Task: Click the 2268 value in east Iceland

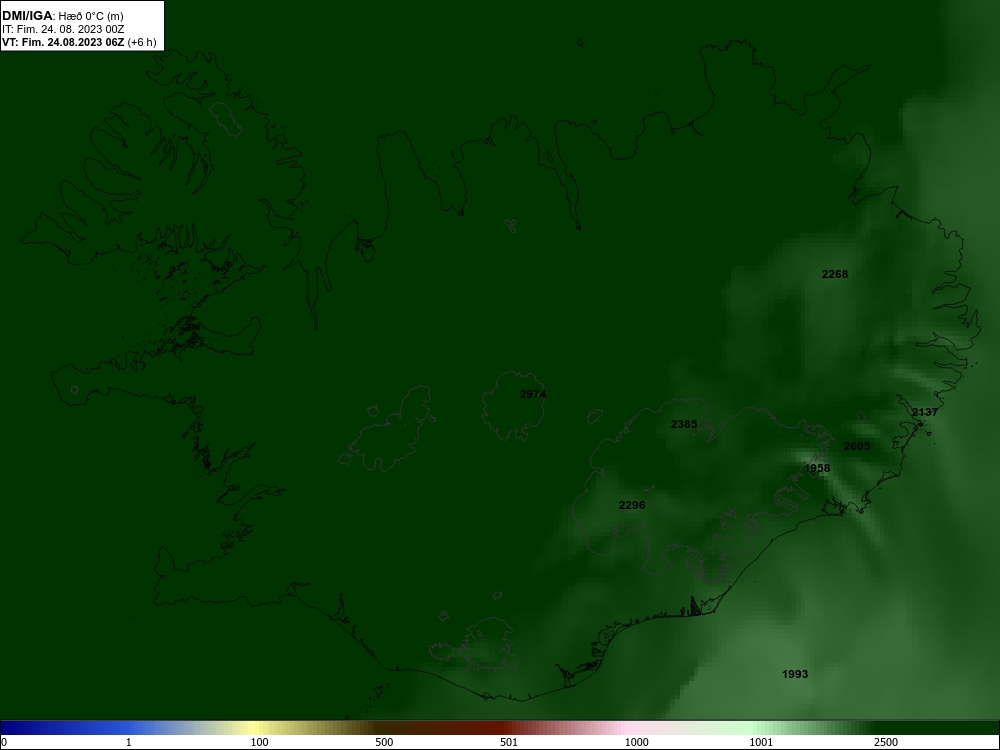Action: coord(835,274)
